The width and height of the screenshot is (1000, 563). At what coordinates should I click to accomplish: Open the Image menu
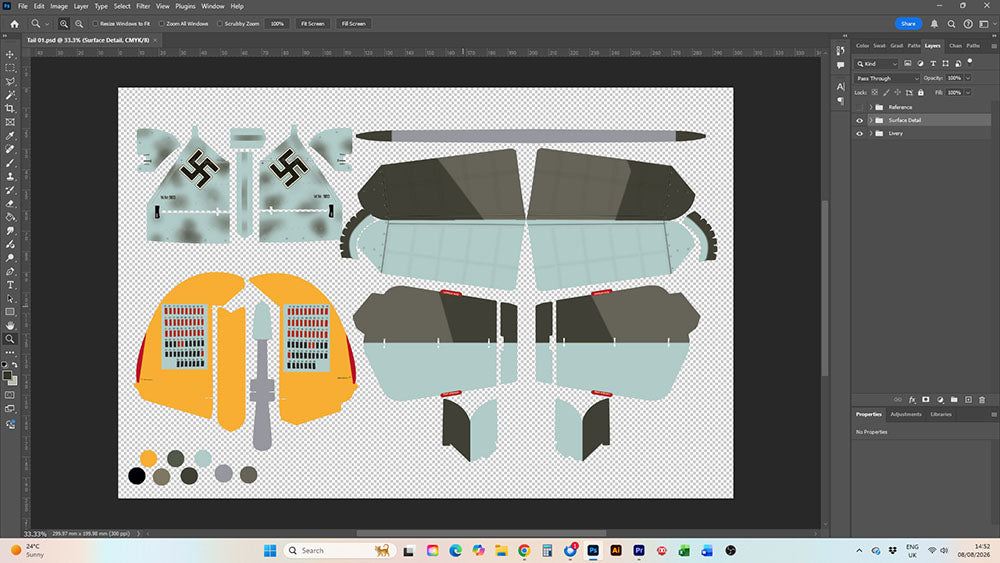[59, 6]
